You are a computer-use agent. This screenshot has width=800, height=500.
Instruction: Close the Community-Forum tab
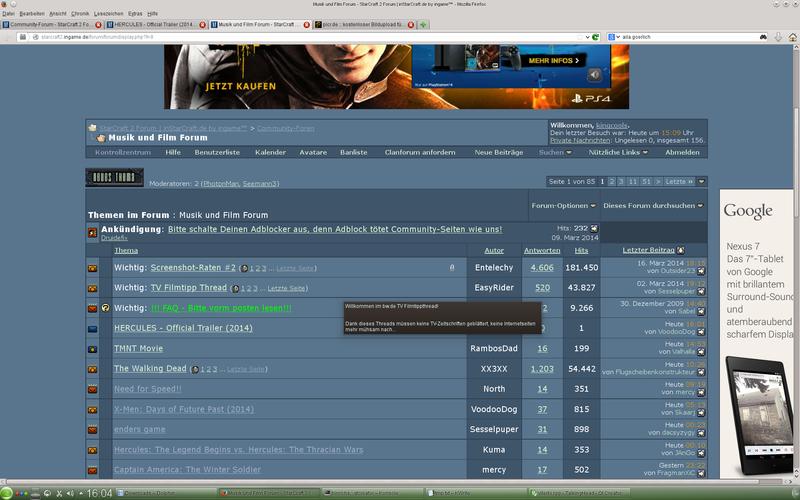click(x=98, y=24)
